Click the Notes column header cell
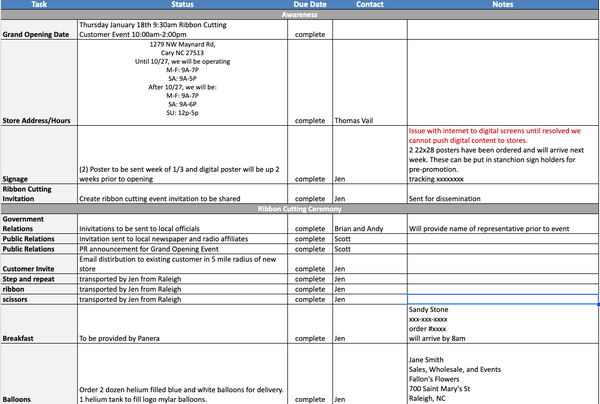This screenshot has width=600, height=404. [x=502, y=5]
